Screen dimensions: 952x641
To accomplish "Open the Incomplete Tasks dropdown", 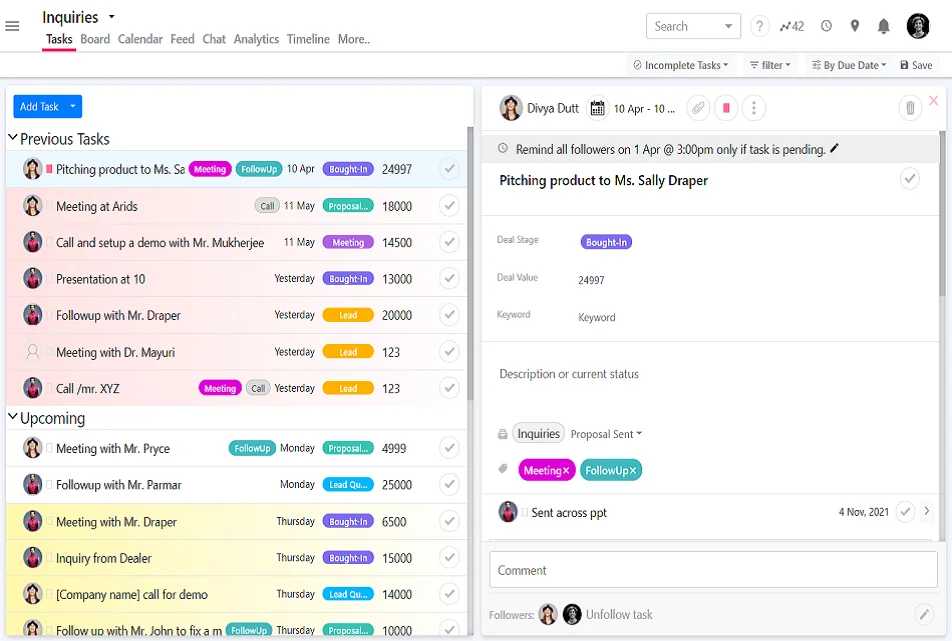I will coord(681,65).
